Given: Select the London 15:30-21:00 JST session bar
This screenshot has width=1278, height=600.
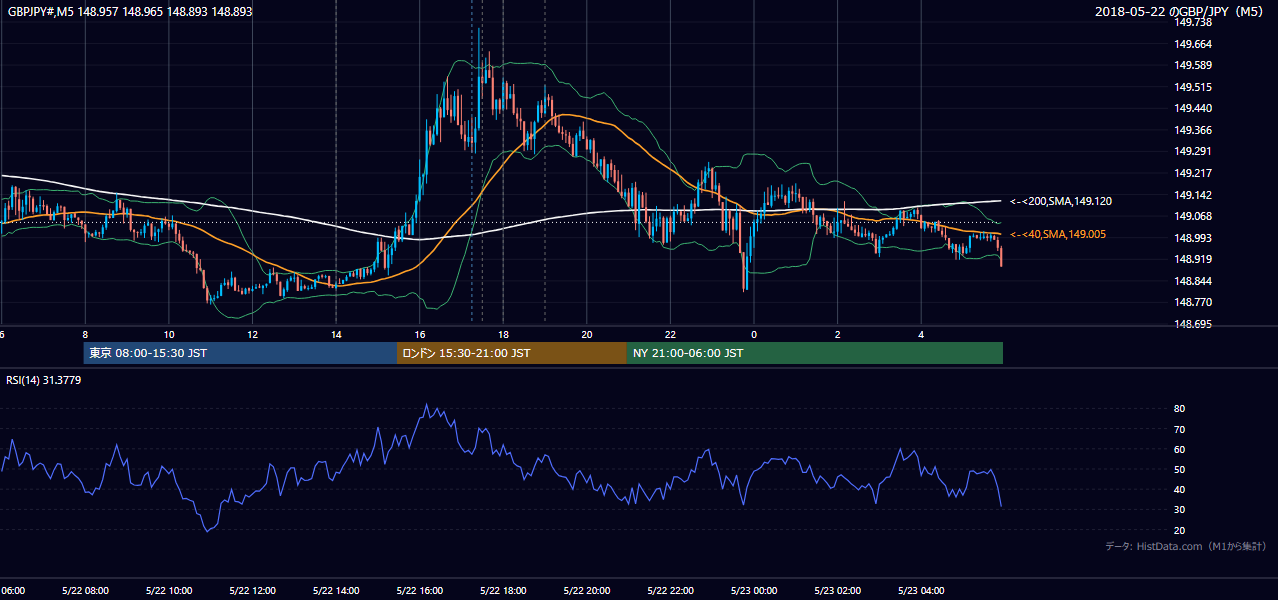Looking at the screenshot, I should (512, 353).
